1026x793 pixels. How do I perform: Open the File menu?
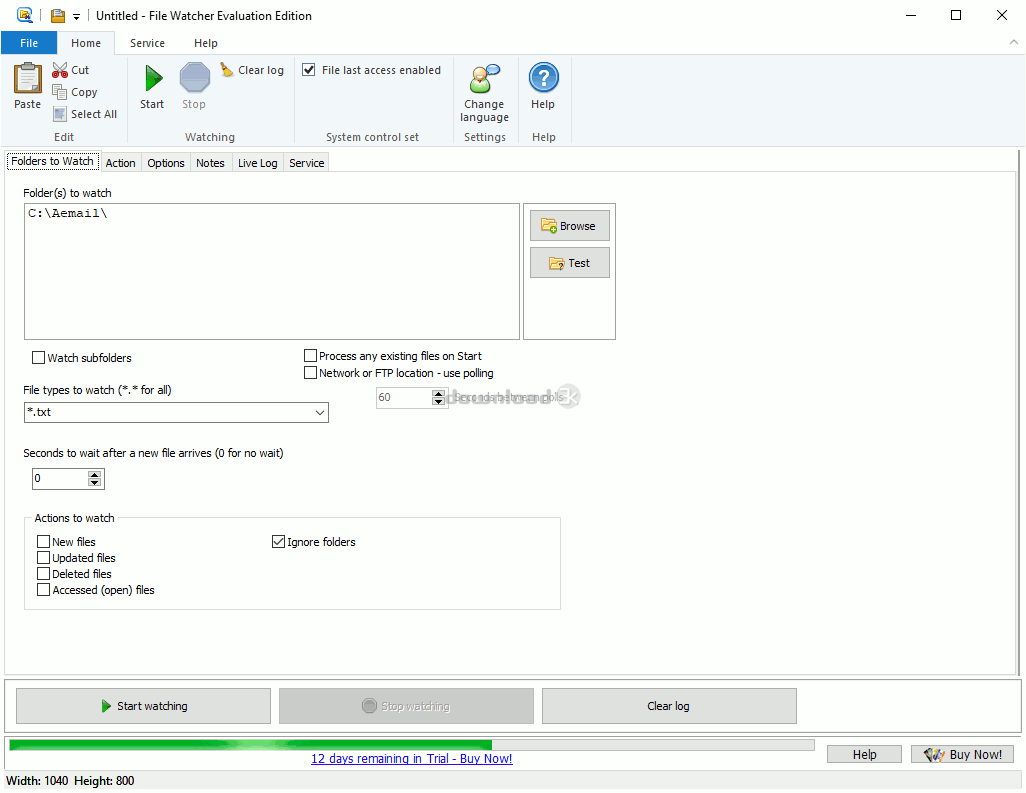pyautogui.click(x=29, y=43)
